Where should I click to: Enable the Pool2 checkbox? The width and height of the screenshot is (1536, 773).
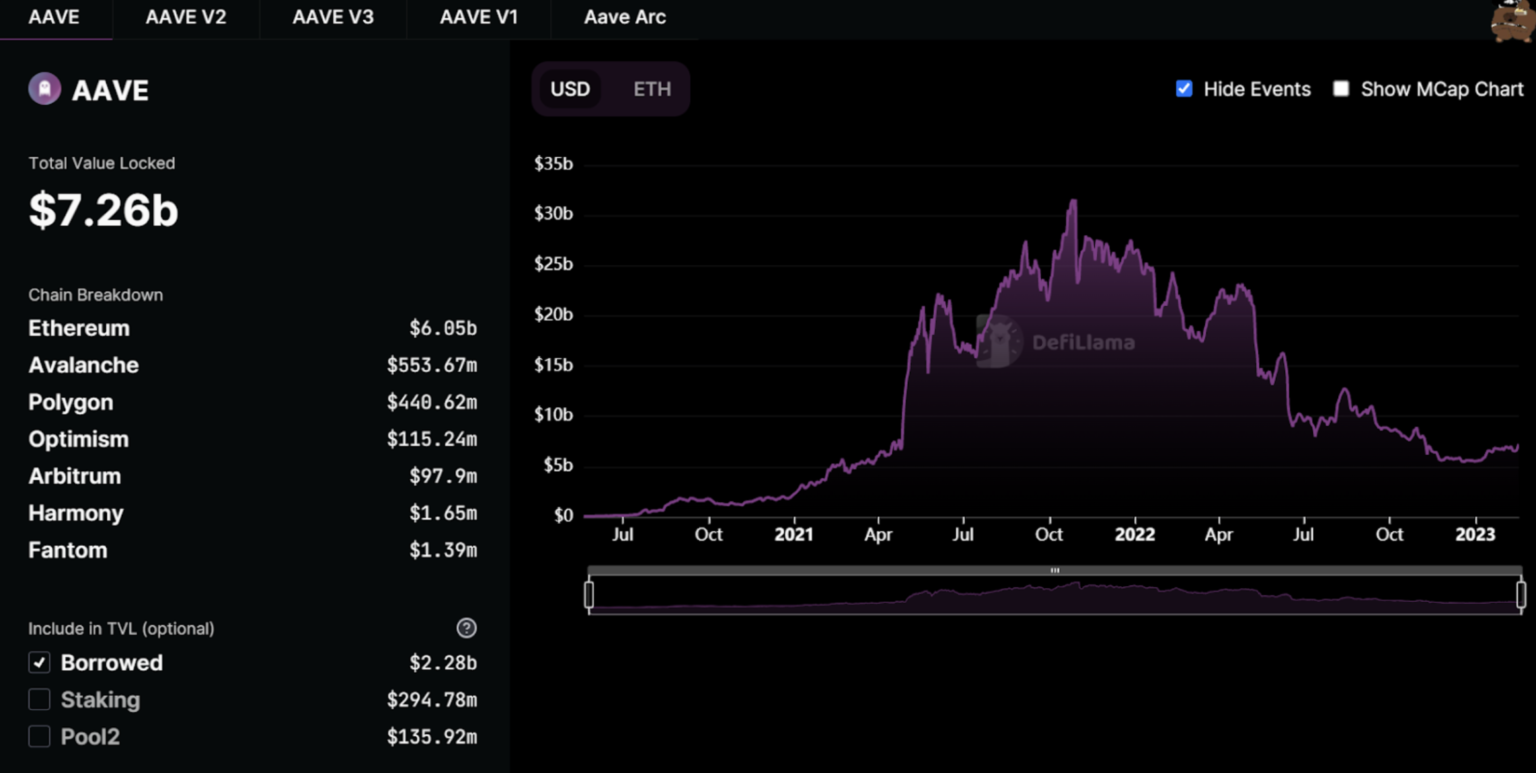[39, 736]
